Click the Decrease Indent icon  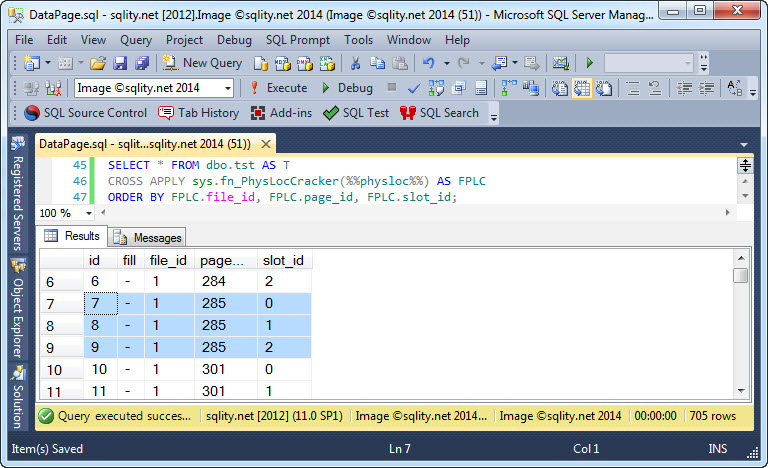684,89
